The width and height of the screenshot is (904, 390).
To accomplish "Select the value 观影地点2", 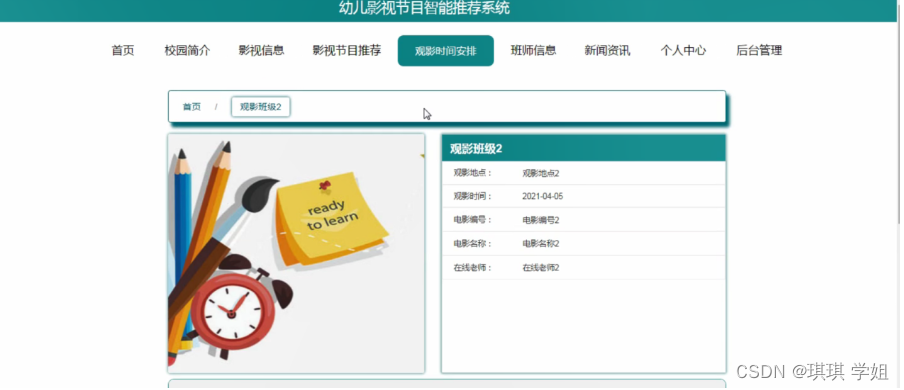I will click(x=541, y=173).
